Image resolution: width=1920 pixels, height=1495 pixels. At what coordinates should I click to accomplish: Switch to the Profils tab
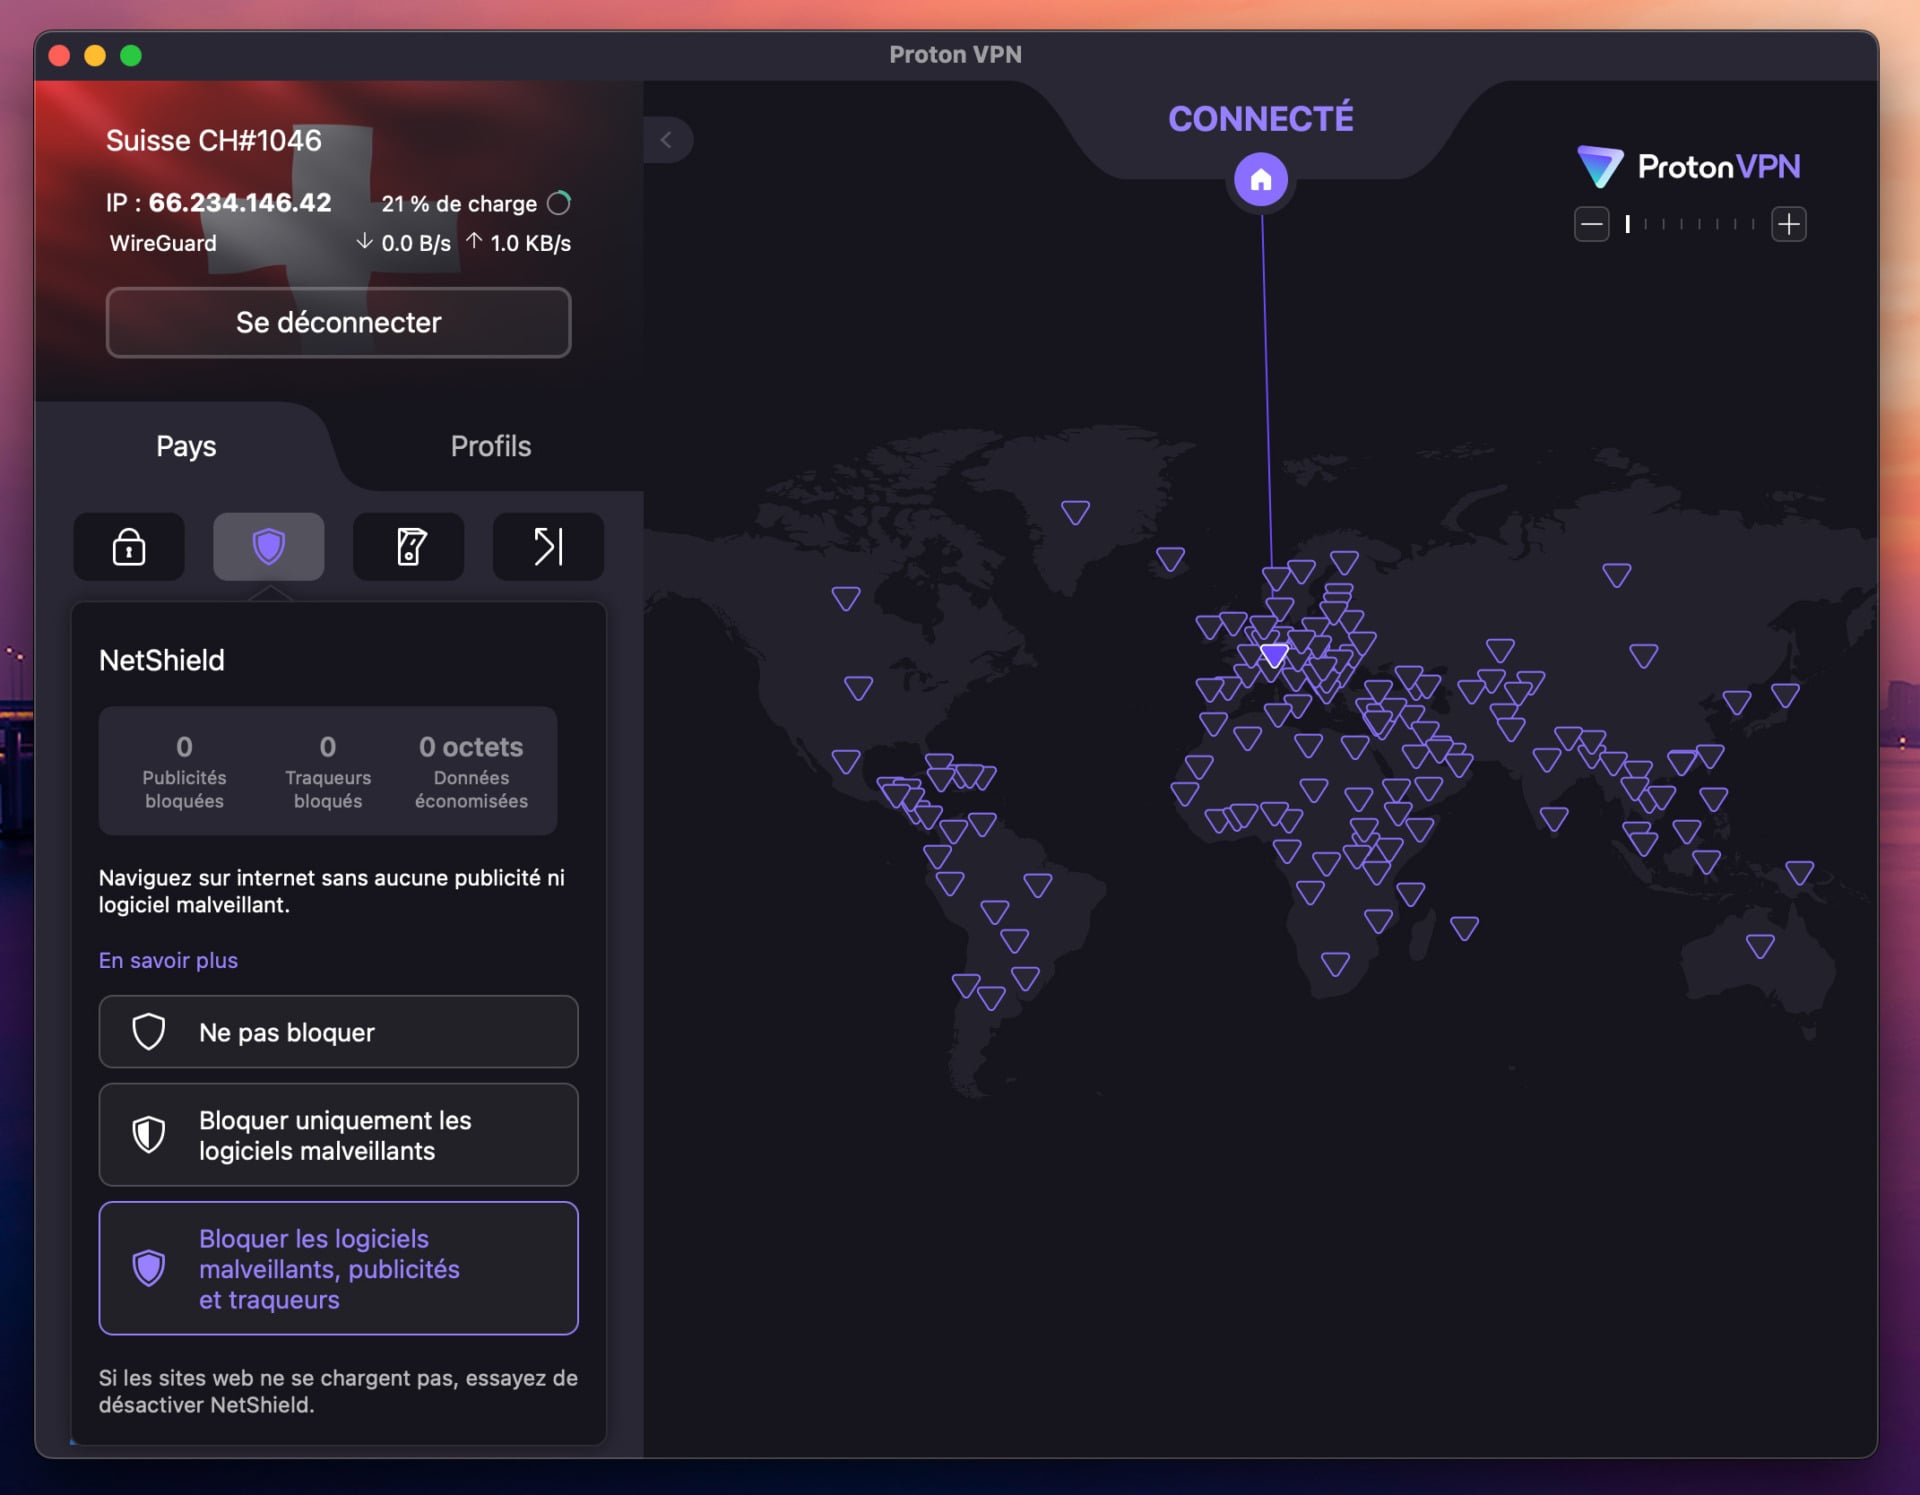[490, 446]
